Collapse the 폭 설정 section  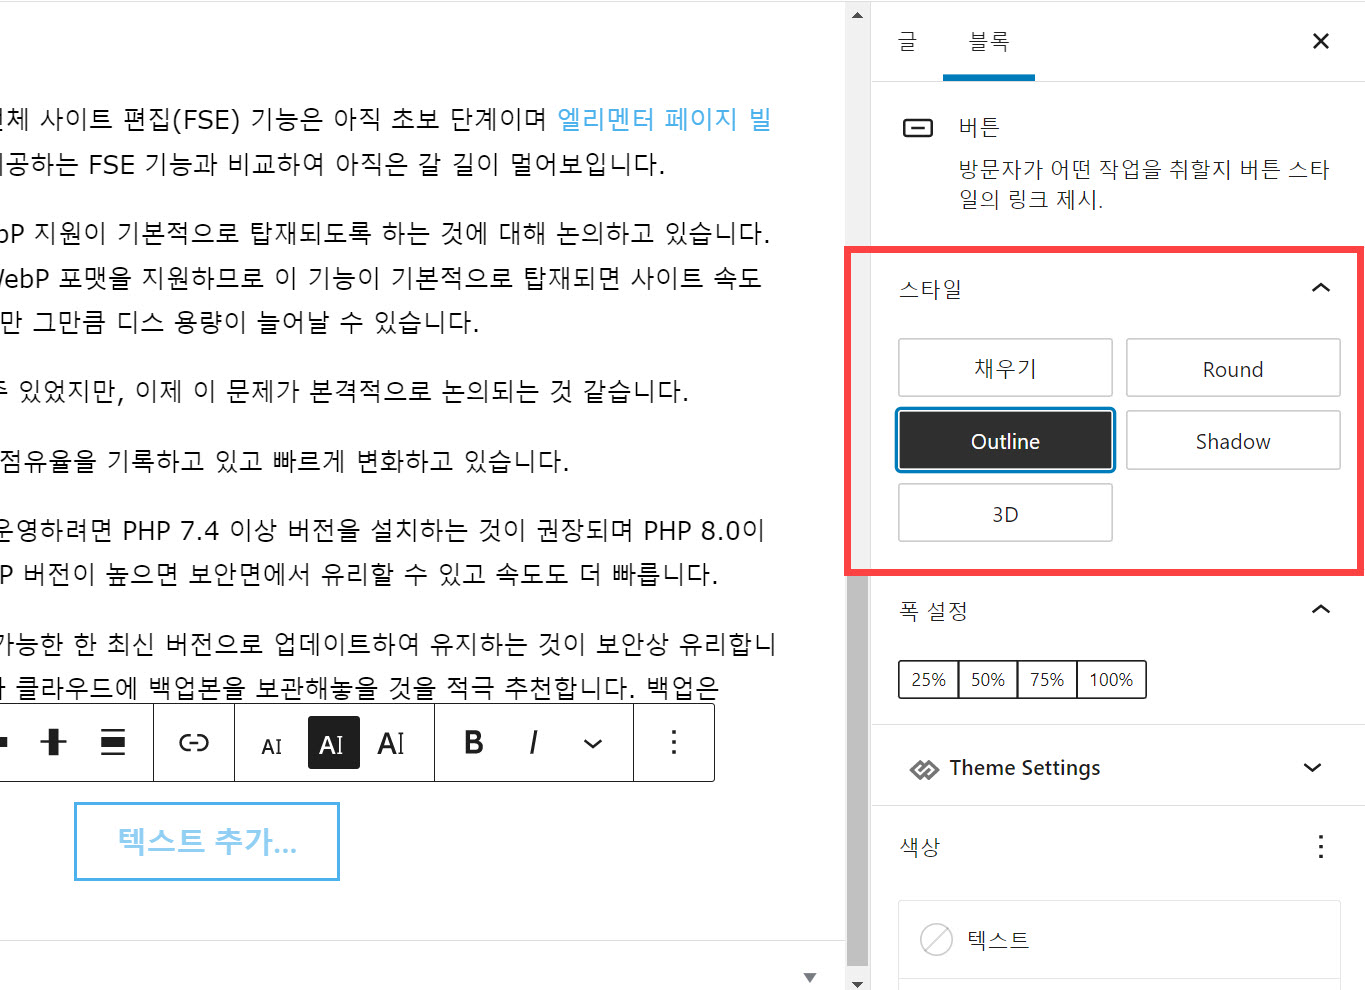coord(1321,609)
